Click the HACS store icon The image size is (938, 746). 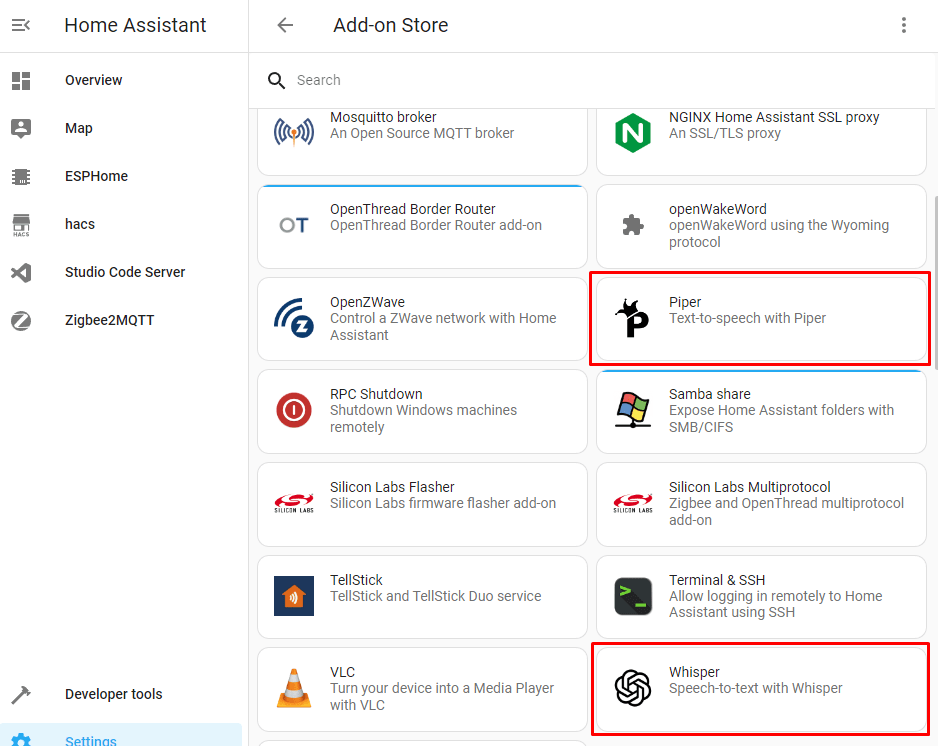pyautogui.click(x=21, y=225)
